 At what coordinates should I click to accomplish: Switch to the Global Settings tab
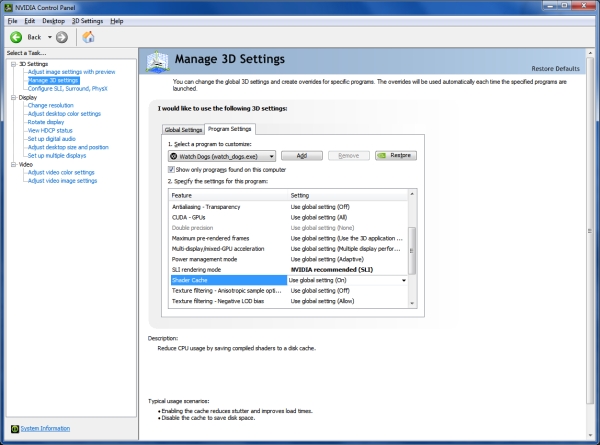(183, 129)
